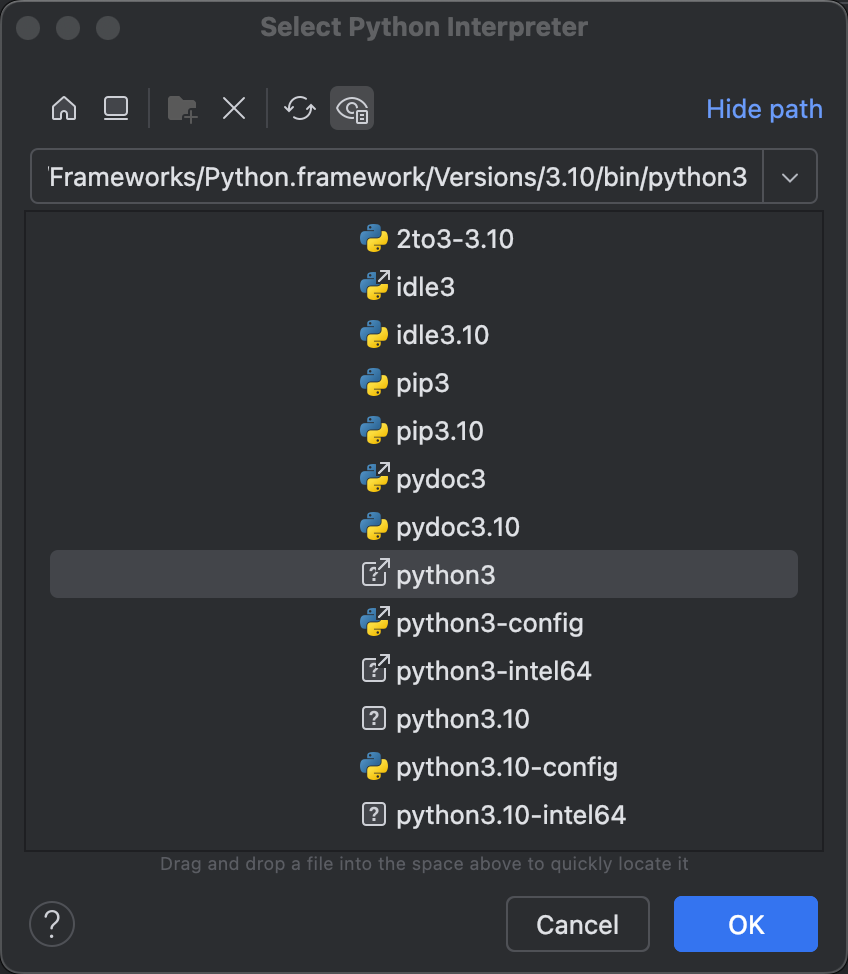The height and width of the screenshot is (974, 848).
Task: Create a new folder icon
Action: click(x=183, y=109)
